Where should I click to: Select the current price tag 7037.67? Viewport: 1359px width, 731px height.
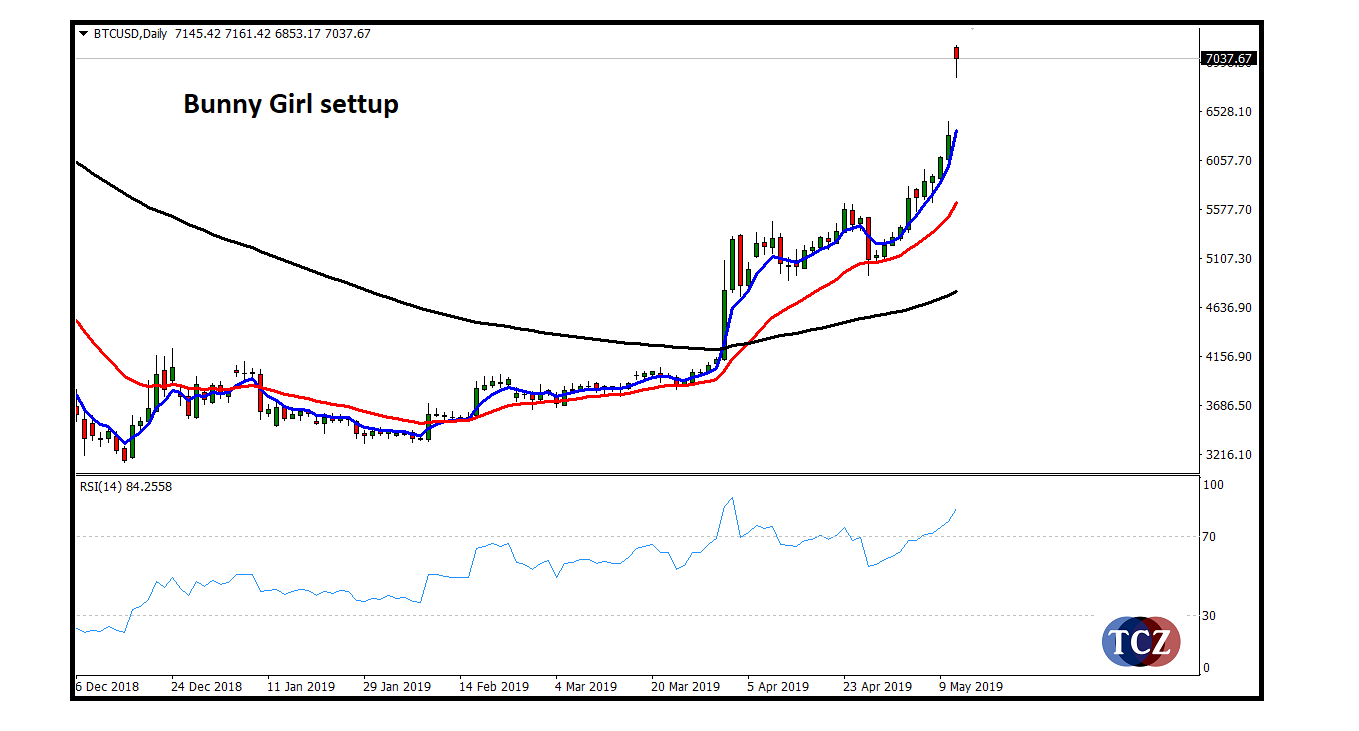[1228, 59]
